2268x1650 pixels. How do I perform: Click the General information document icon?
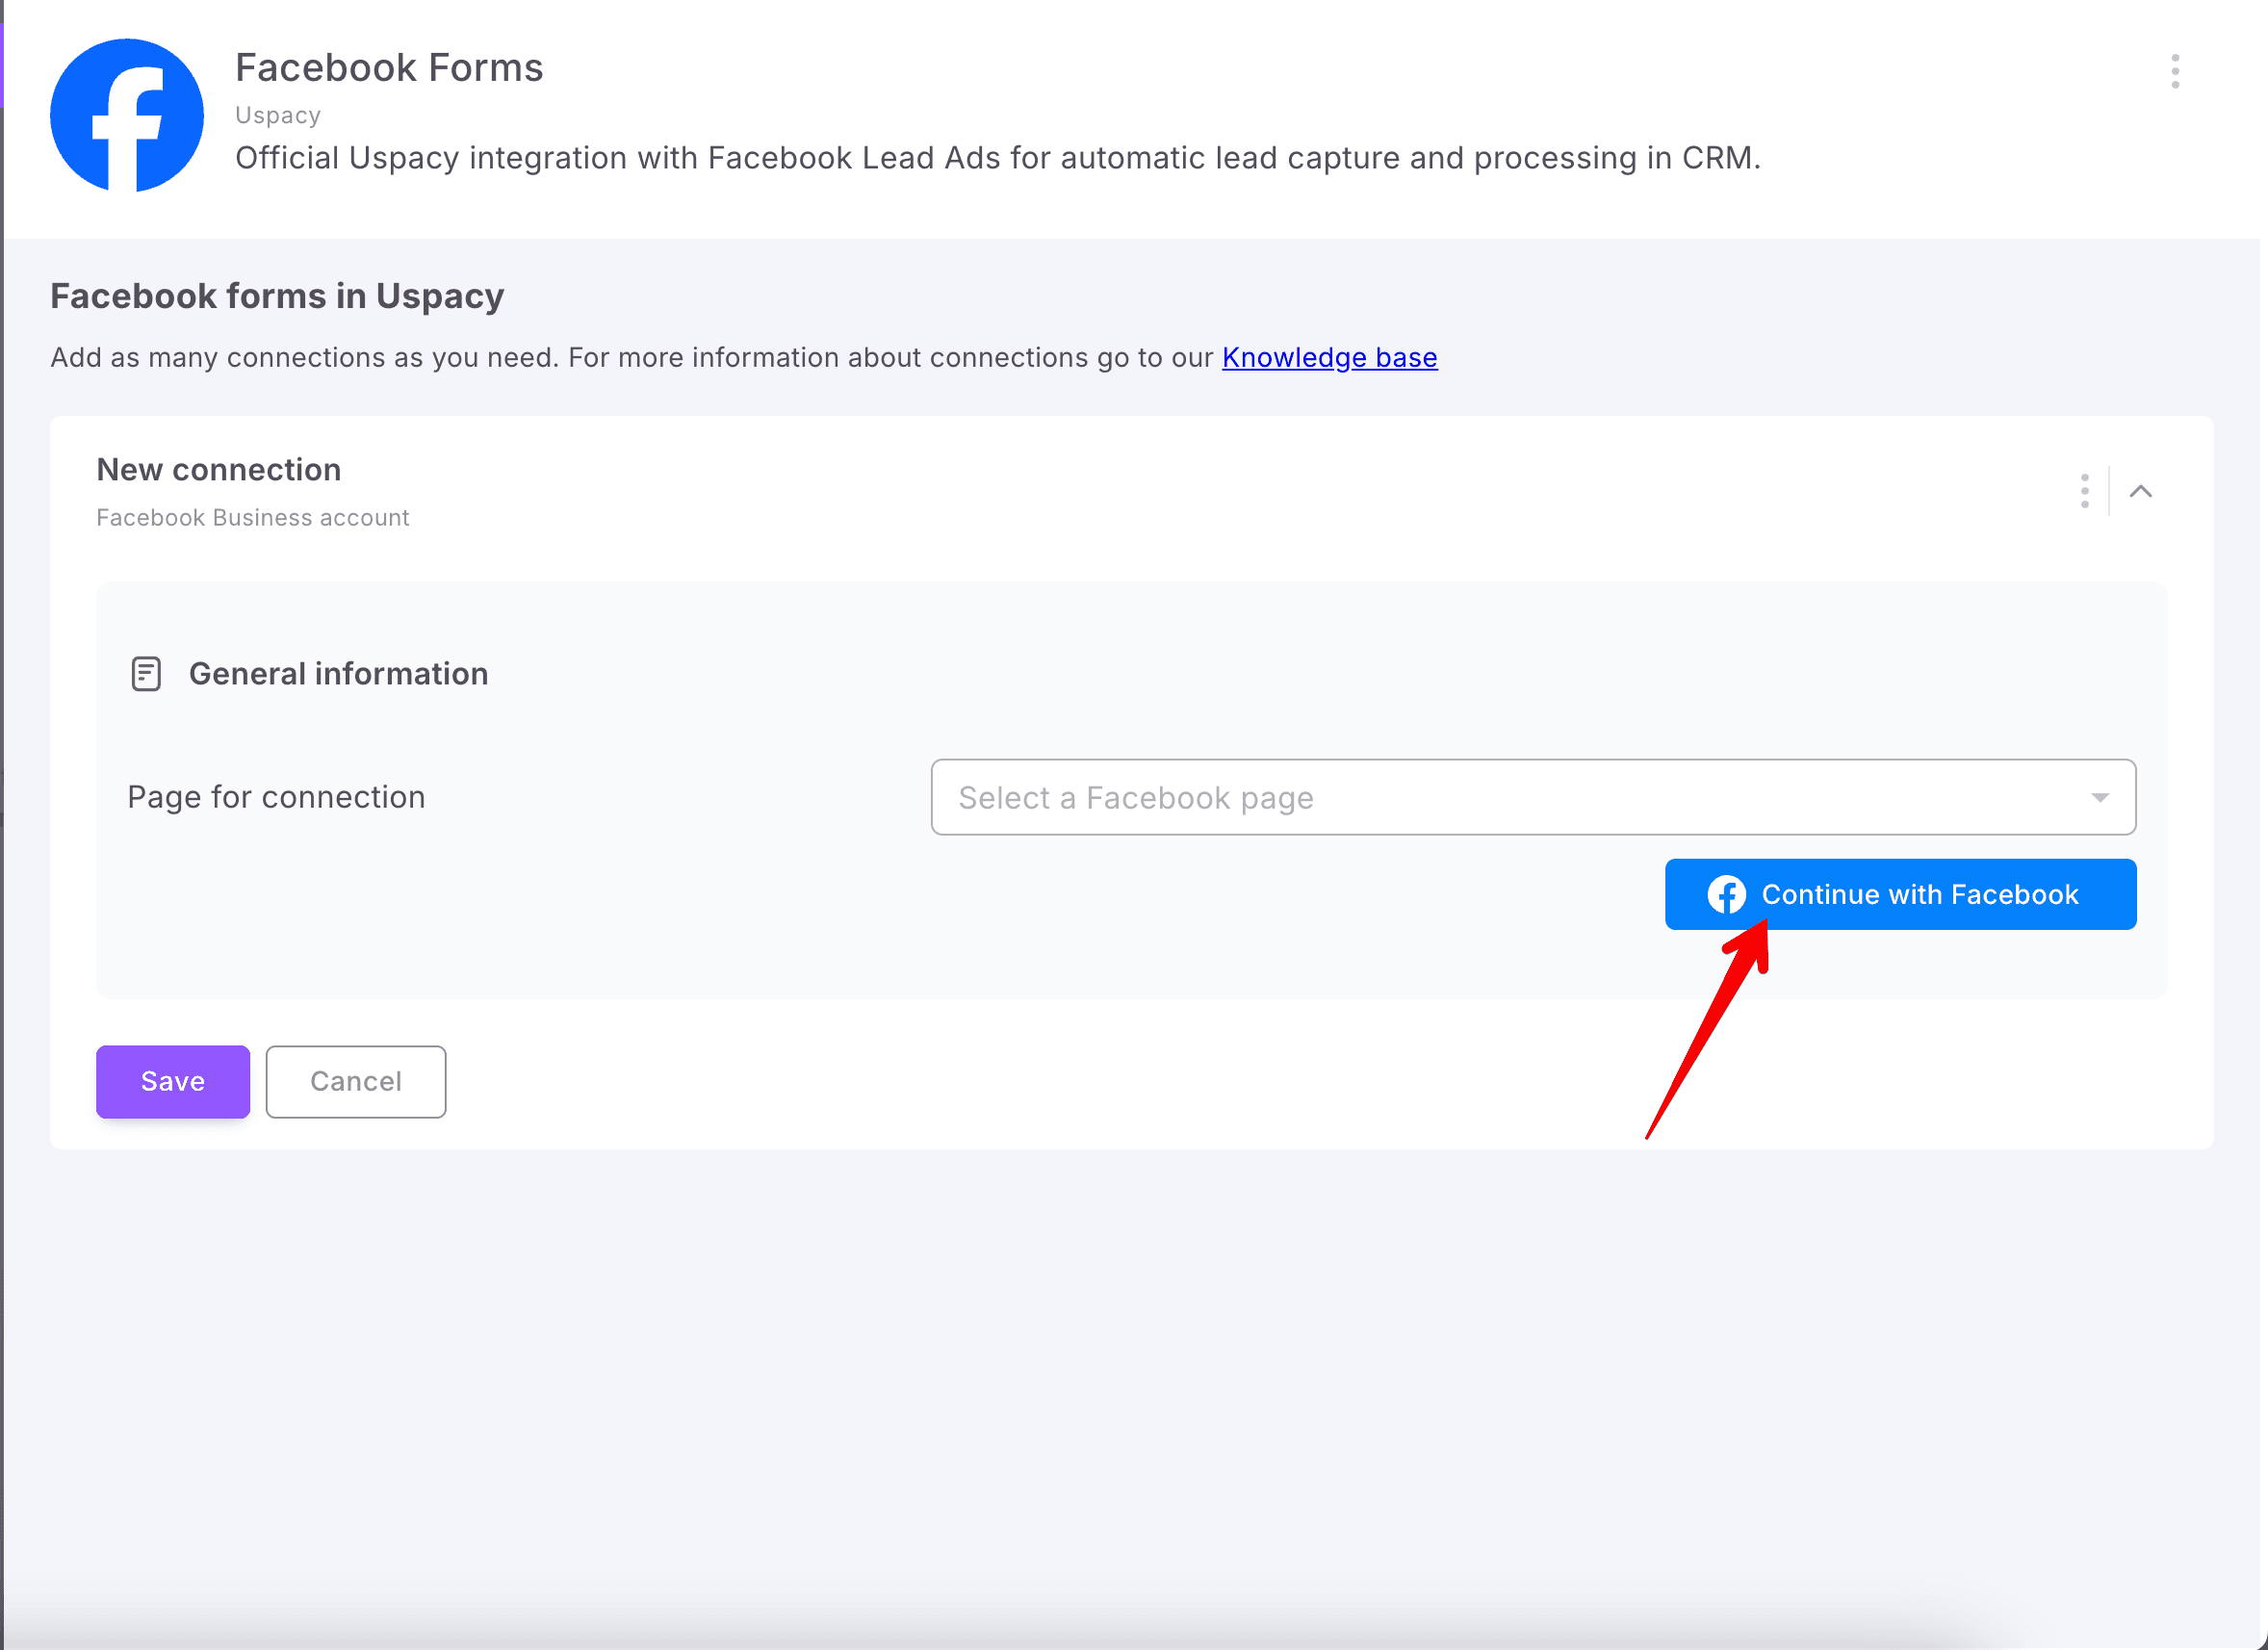[146, 674]
